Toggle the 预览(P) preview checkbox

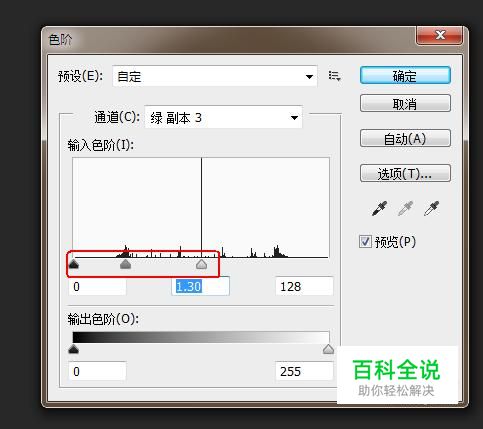pyautogui.click(x=365, y=241)
